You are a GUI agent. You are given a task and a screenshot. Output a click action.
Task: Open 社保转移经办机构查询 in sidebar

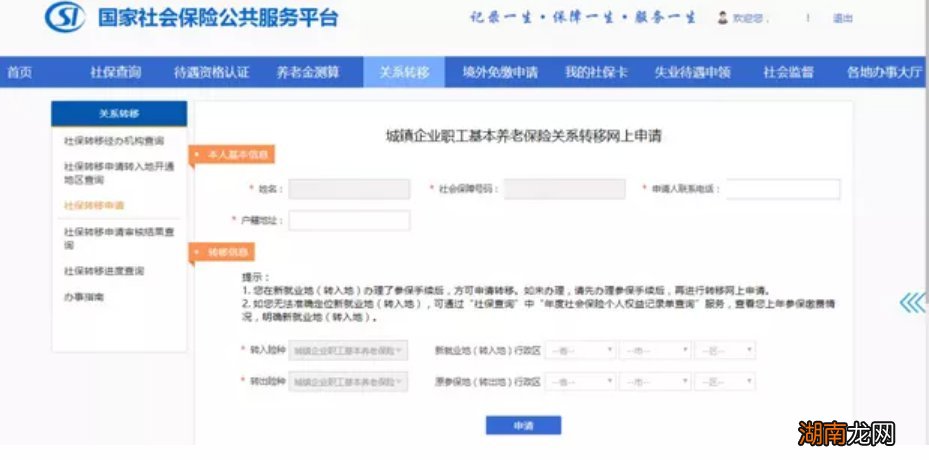point(114,141)
